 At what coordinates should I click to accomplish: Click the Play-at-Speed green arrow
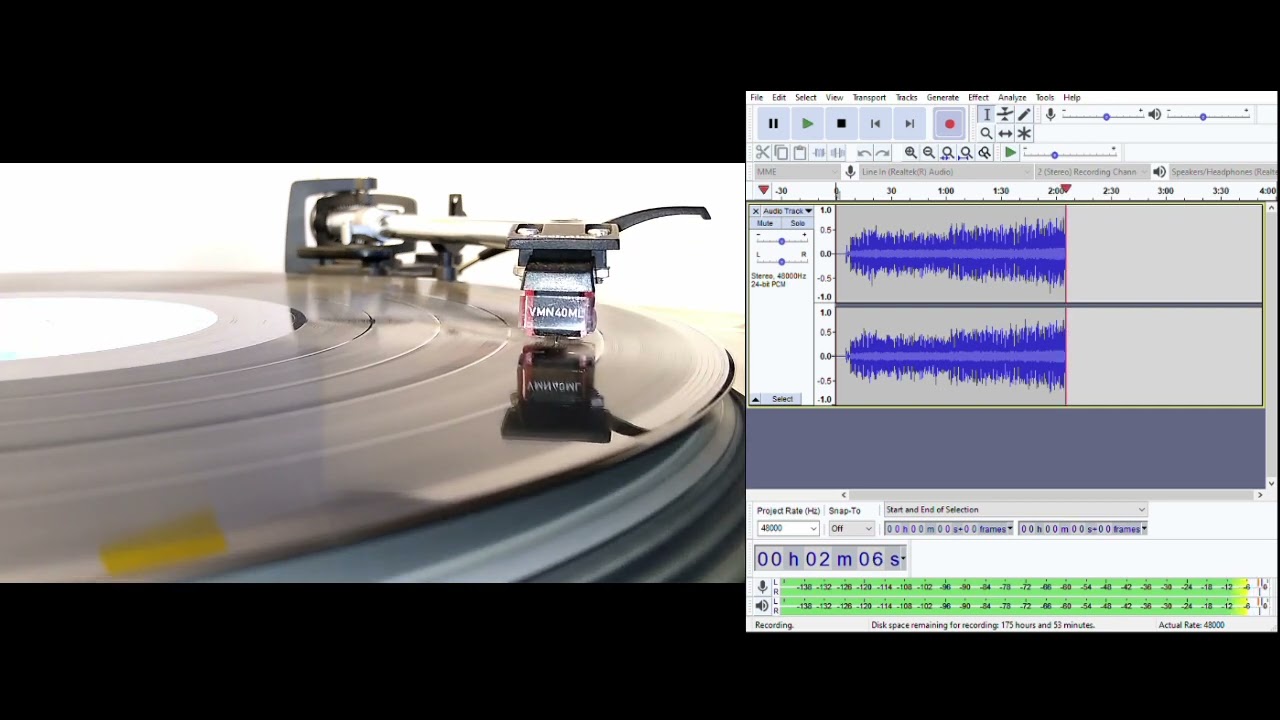coord(1010,153)
